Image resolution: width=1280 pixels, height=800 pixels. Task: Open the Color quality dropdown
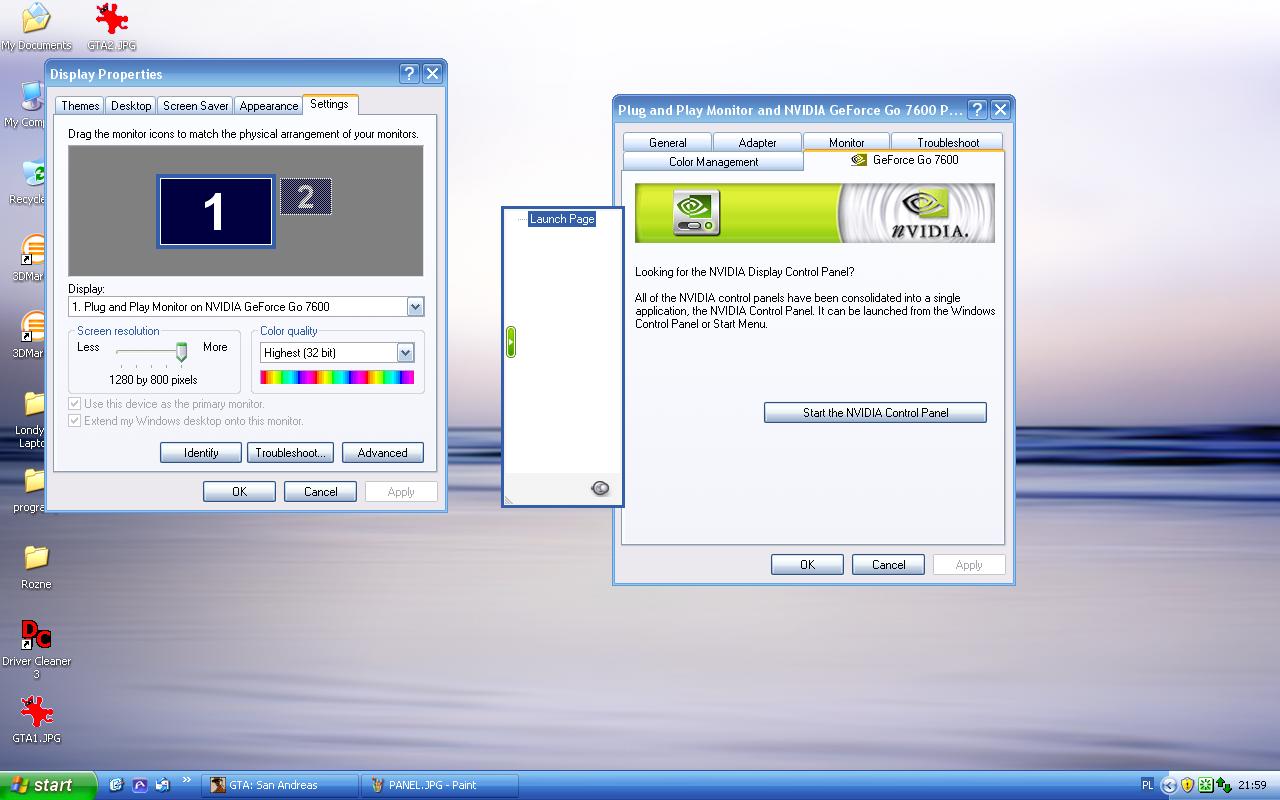(405, 353)
